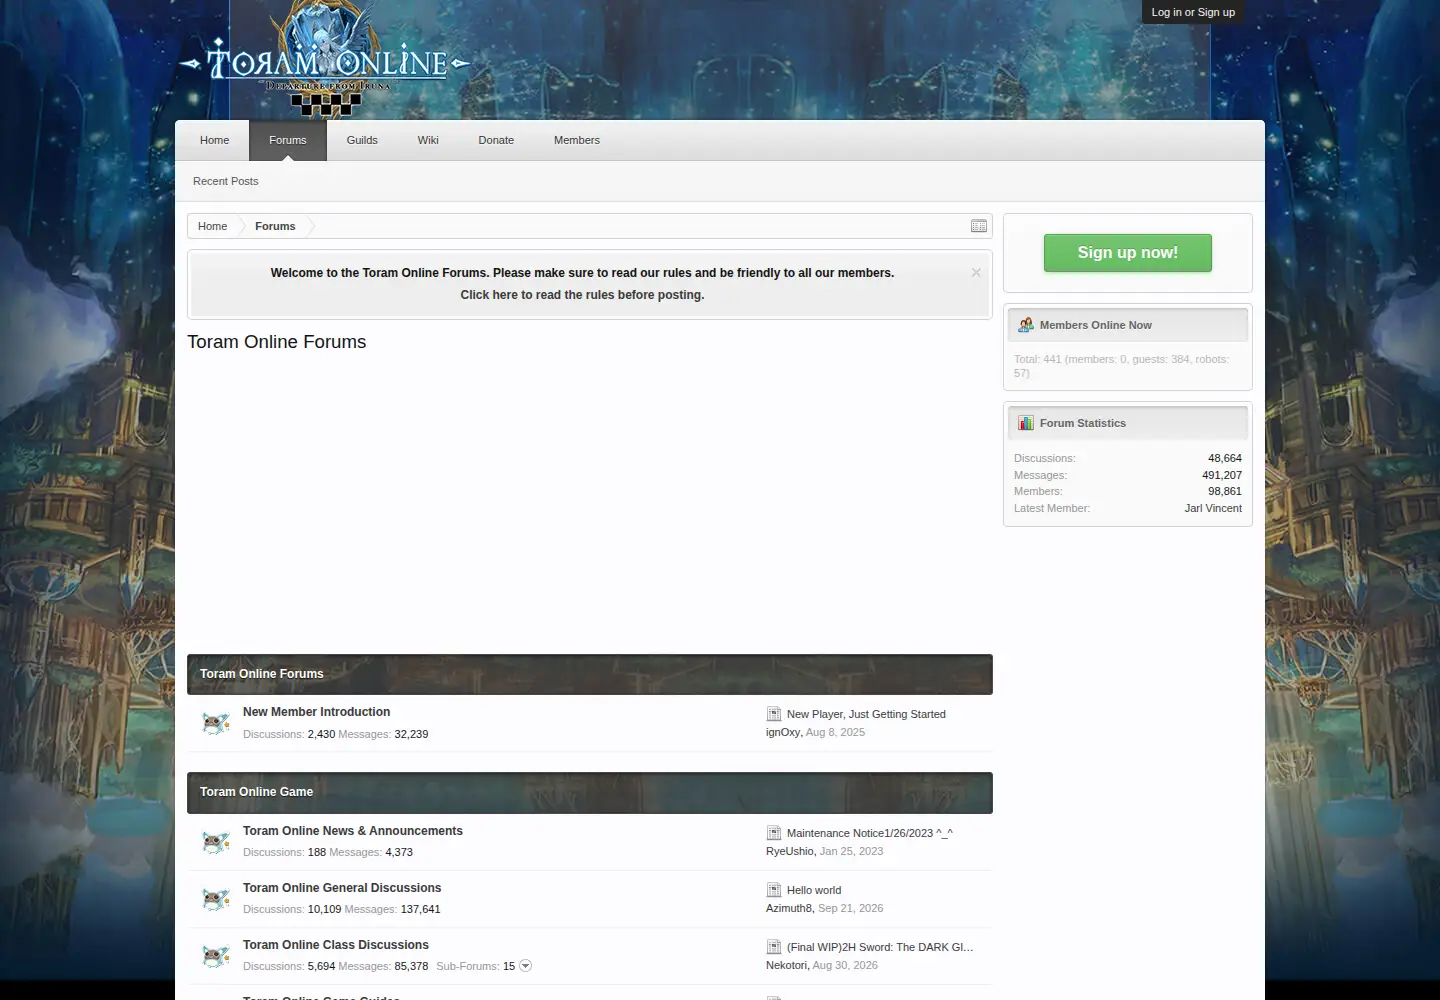Open 'Maintenance Notice1/26/2023 ^_^' thread
The image size is (1440, 1000).
click(x=870, y=833)
